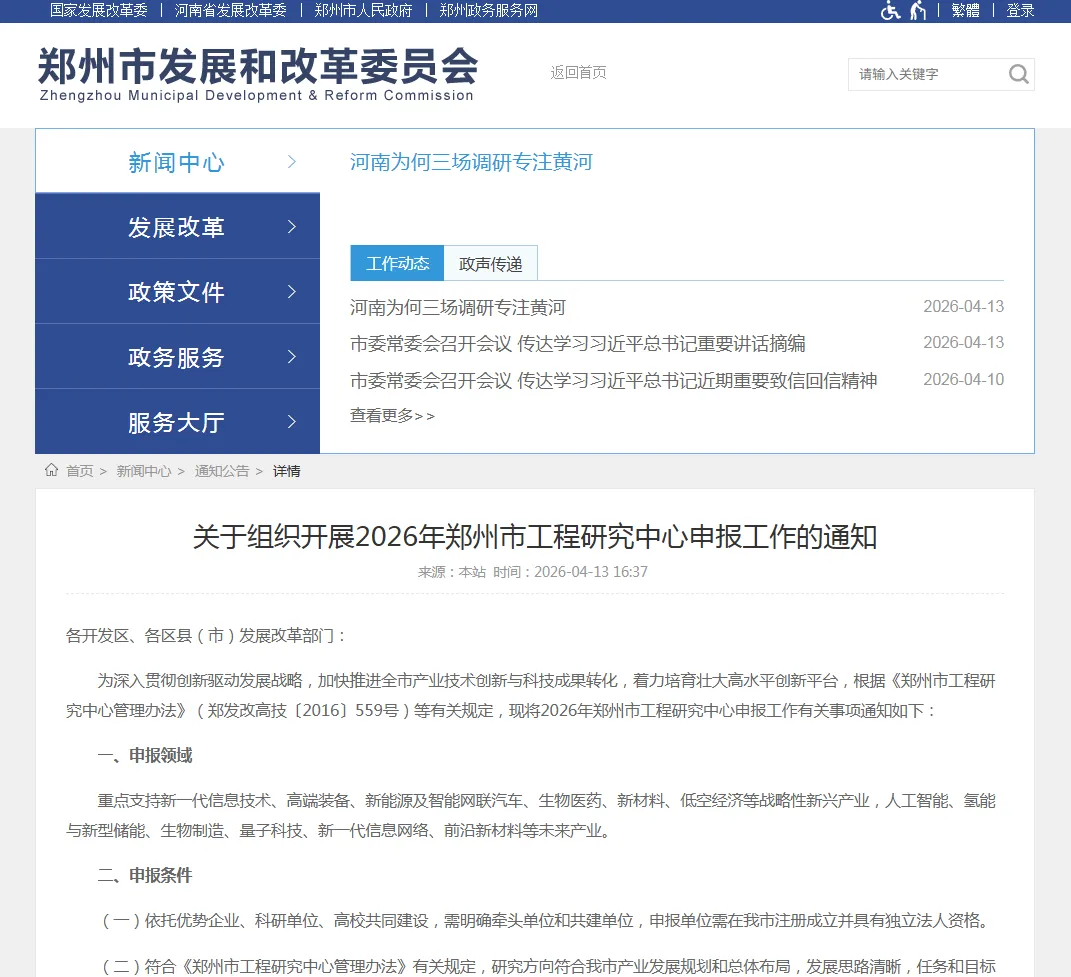The width and height of the screenshot is (1071, 977).
Task: Expand the 服务大厅 chevron arrow
Action: (292, 422)
